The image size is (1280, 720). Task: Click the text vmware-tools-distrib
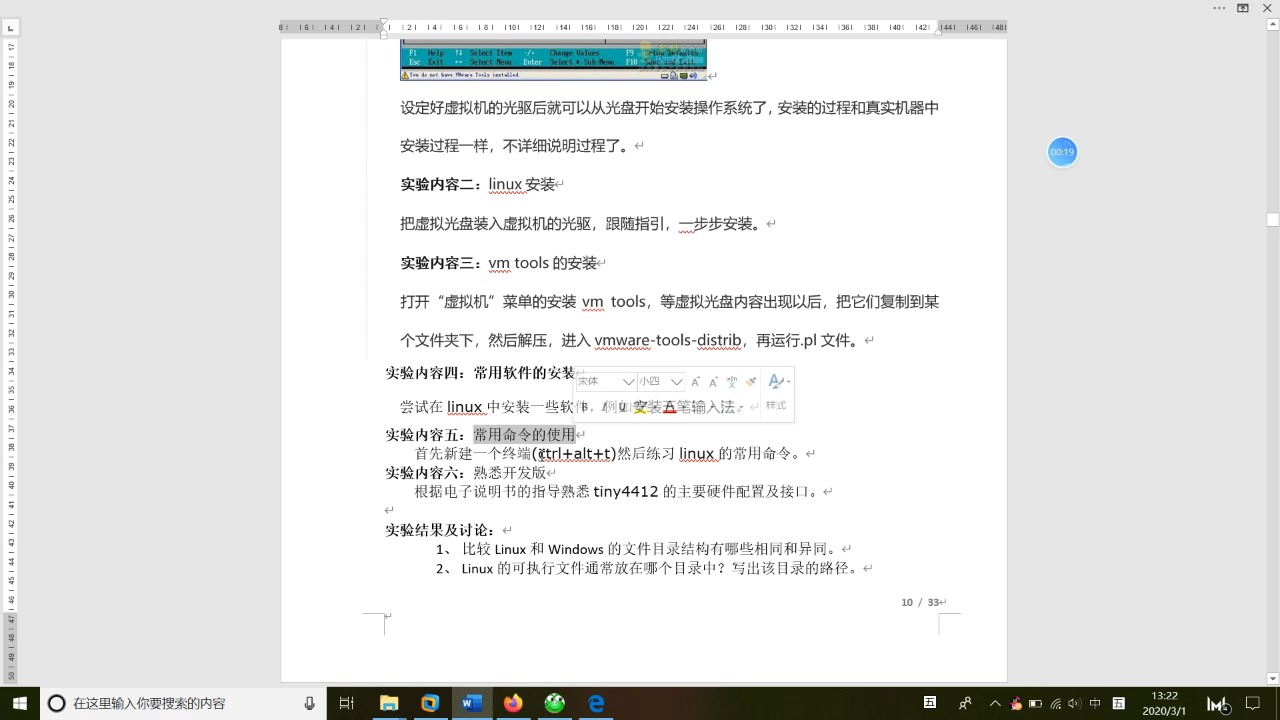click(668, 340)
